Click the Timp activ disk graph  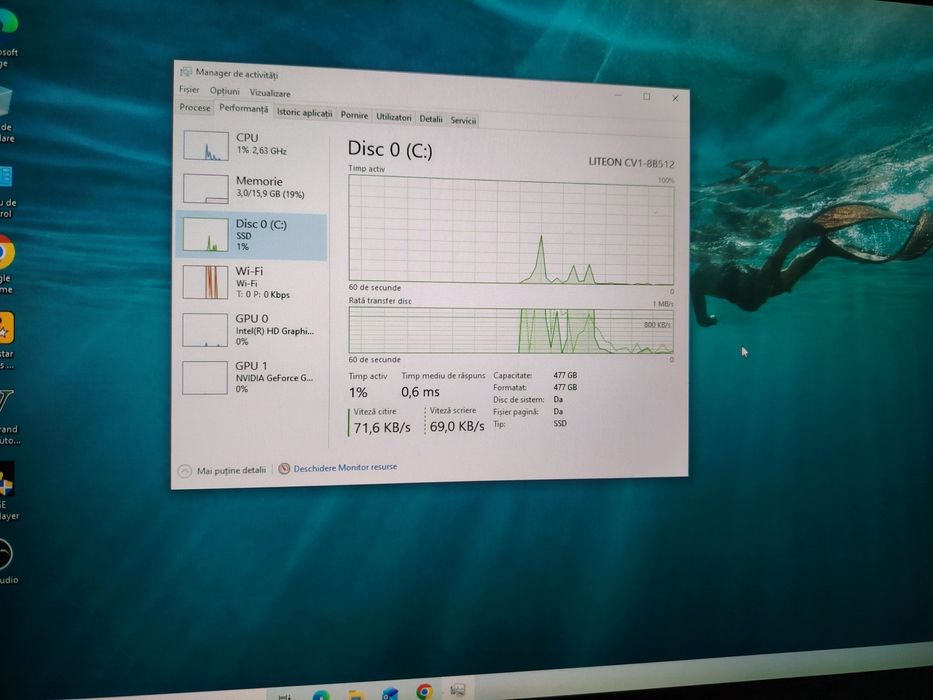(511, 230)
